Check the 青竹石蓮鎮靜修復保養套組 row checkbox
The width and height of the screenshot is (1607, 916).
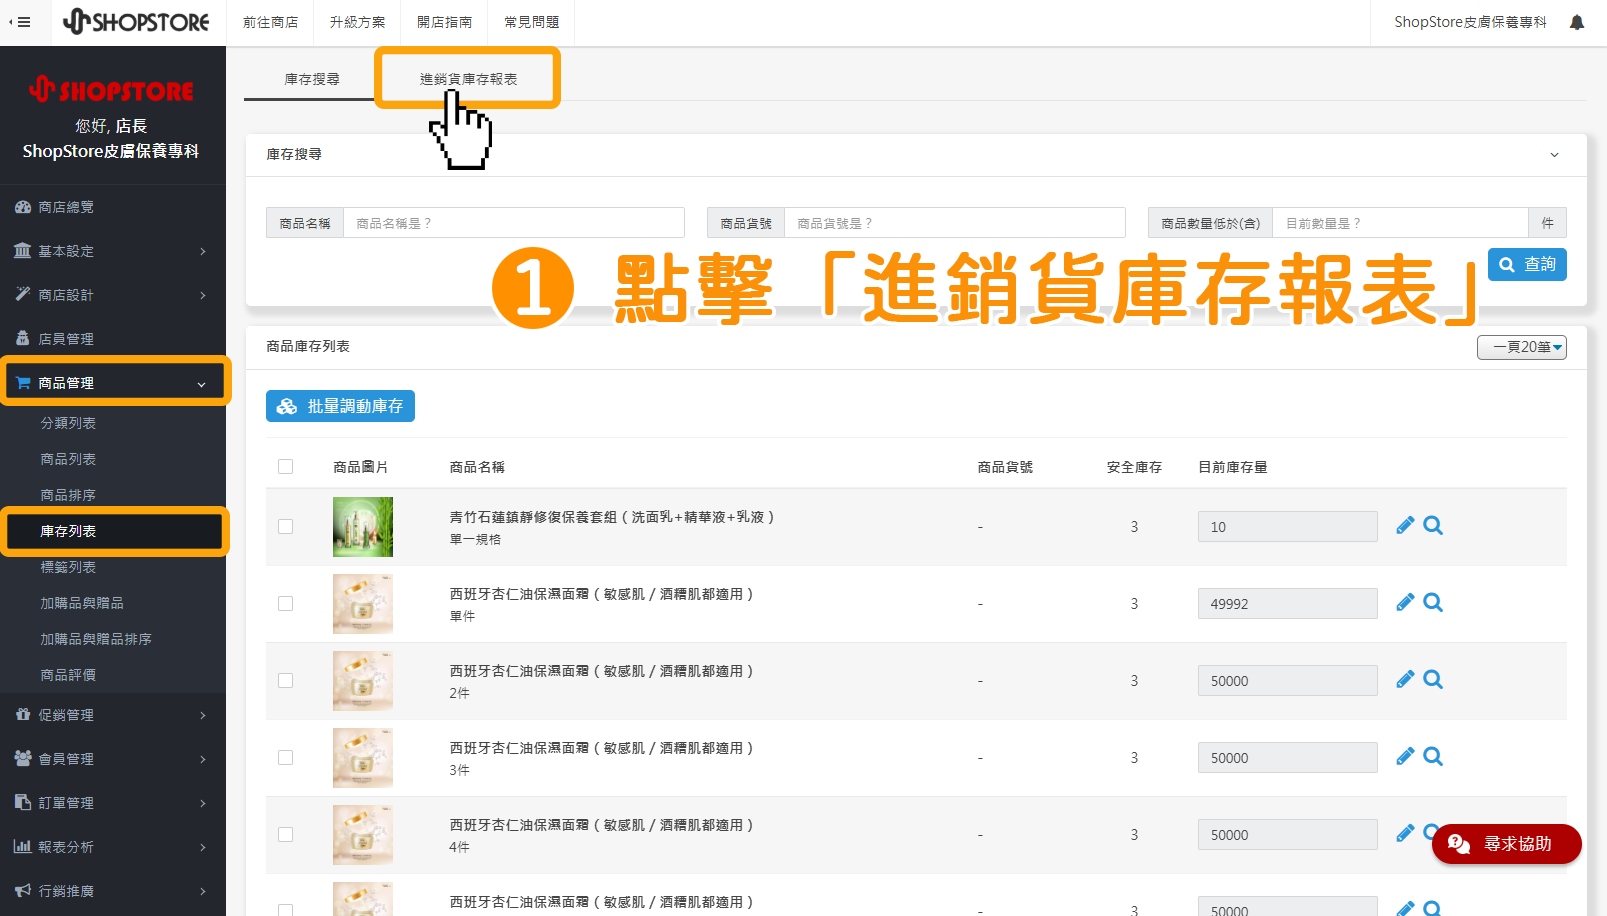pos(286,527)
